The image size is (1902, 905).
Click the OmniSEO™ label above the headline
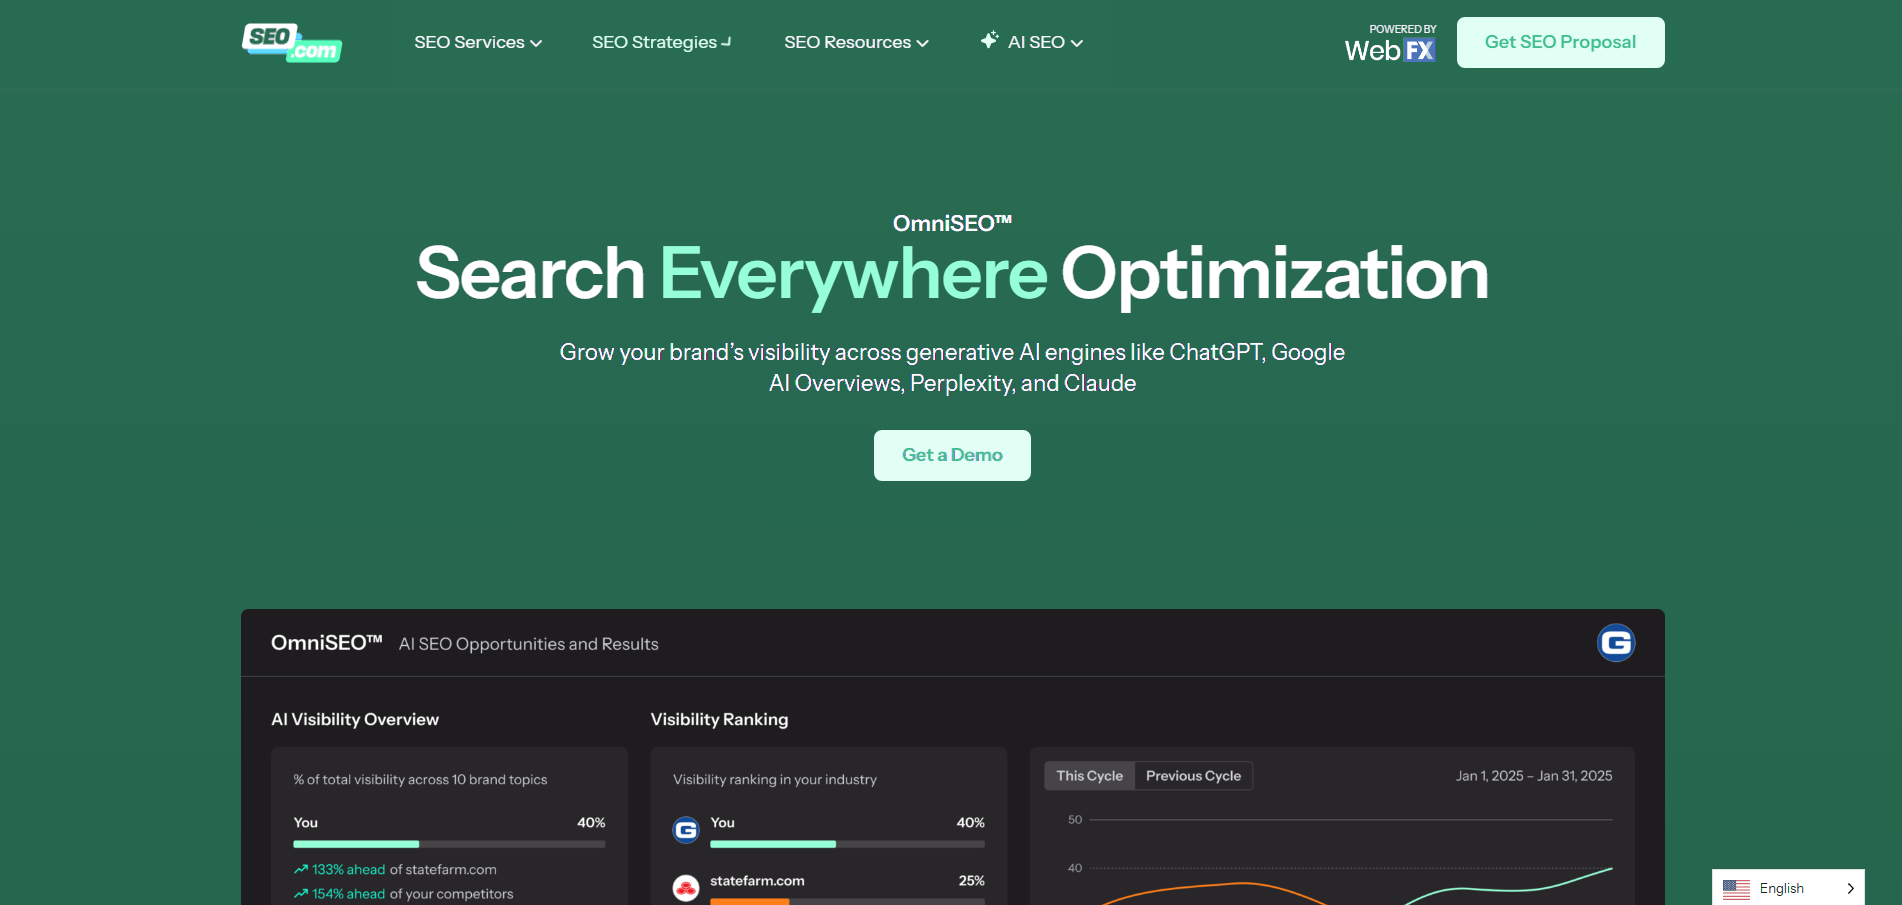click(952, 223)
